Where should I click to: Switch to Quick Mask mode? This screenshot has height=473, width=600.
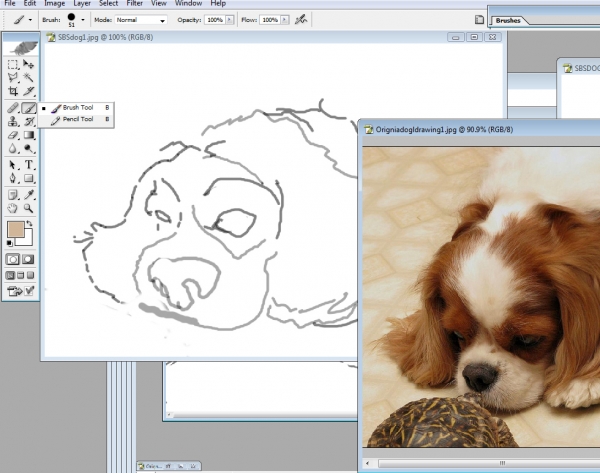click(28, 259)
